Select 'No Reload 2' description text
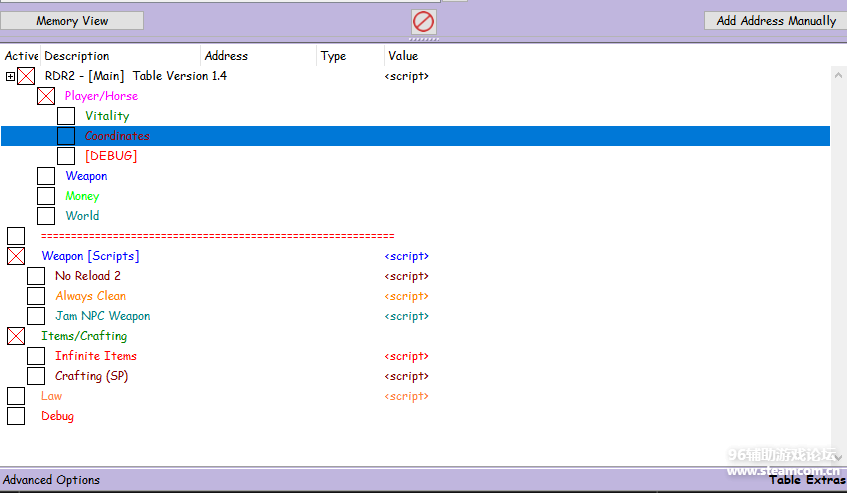The image size is (847, 493). 88,276
